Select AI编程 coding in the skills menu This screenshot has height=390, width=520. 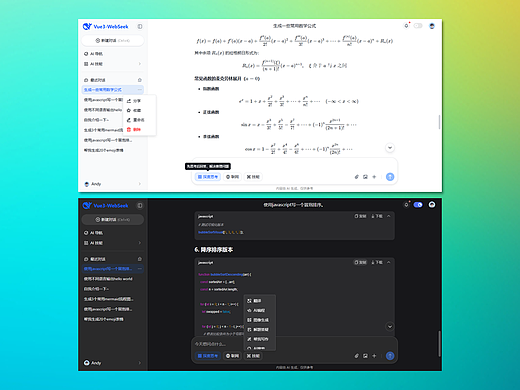260,311
